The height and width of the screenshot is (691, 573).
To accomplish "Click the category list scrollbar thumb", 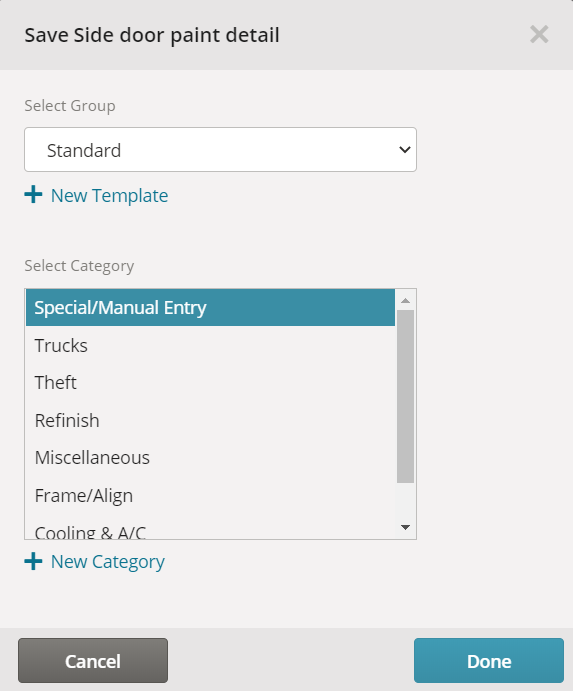I will [x=406, y=396].
